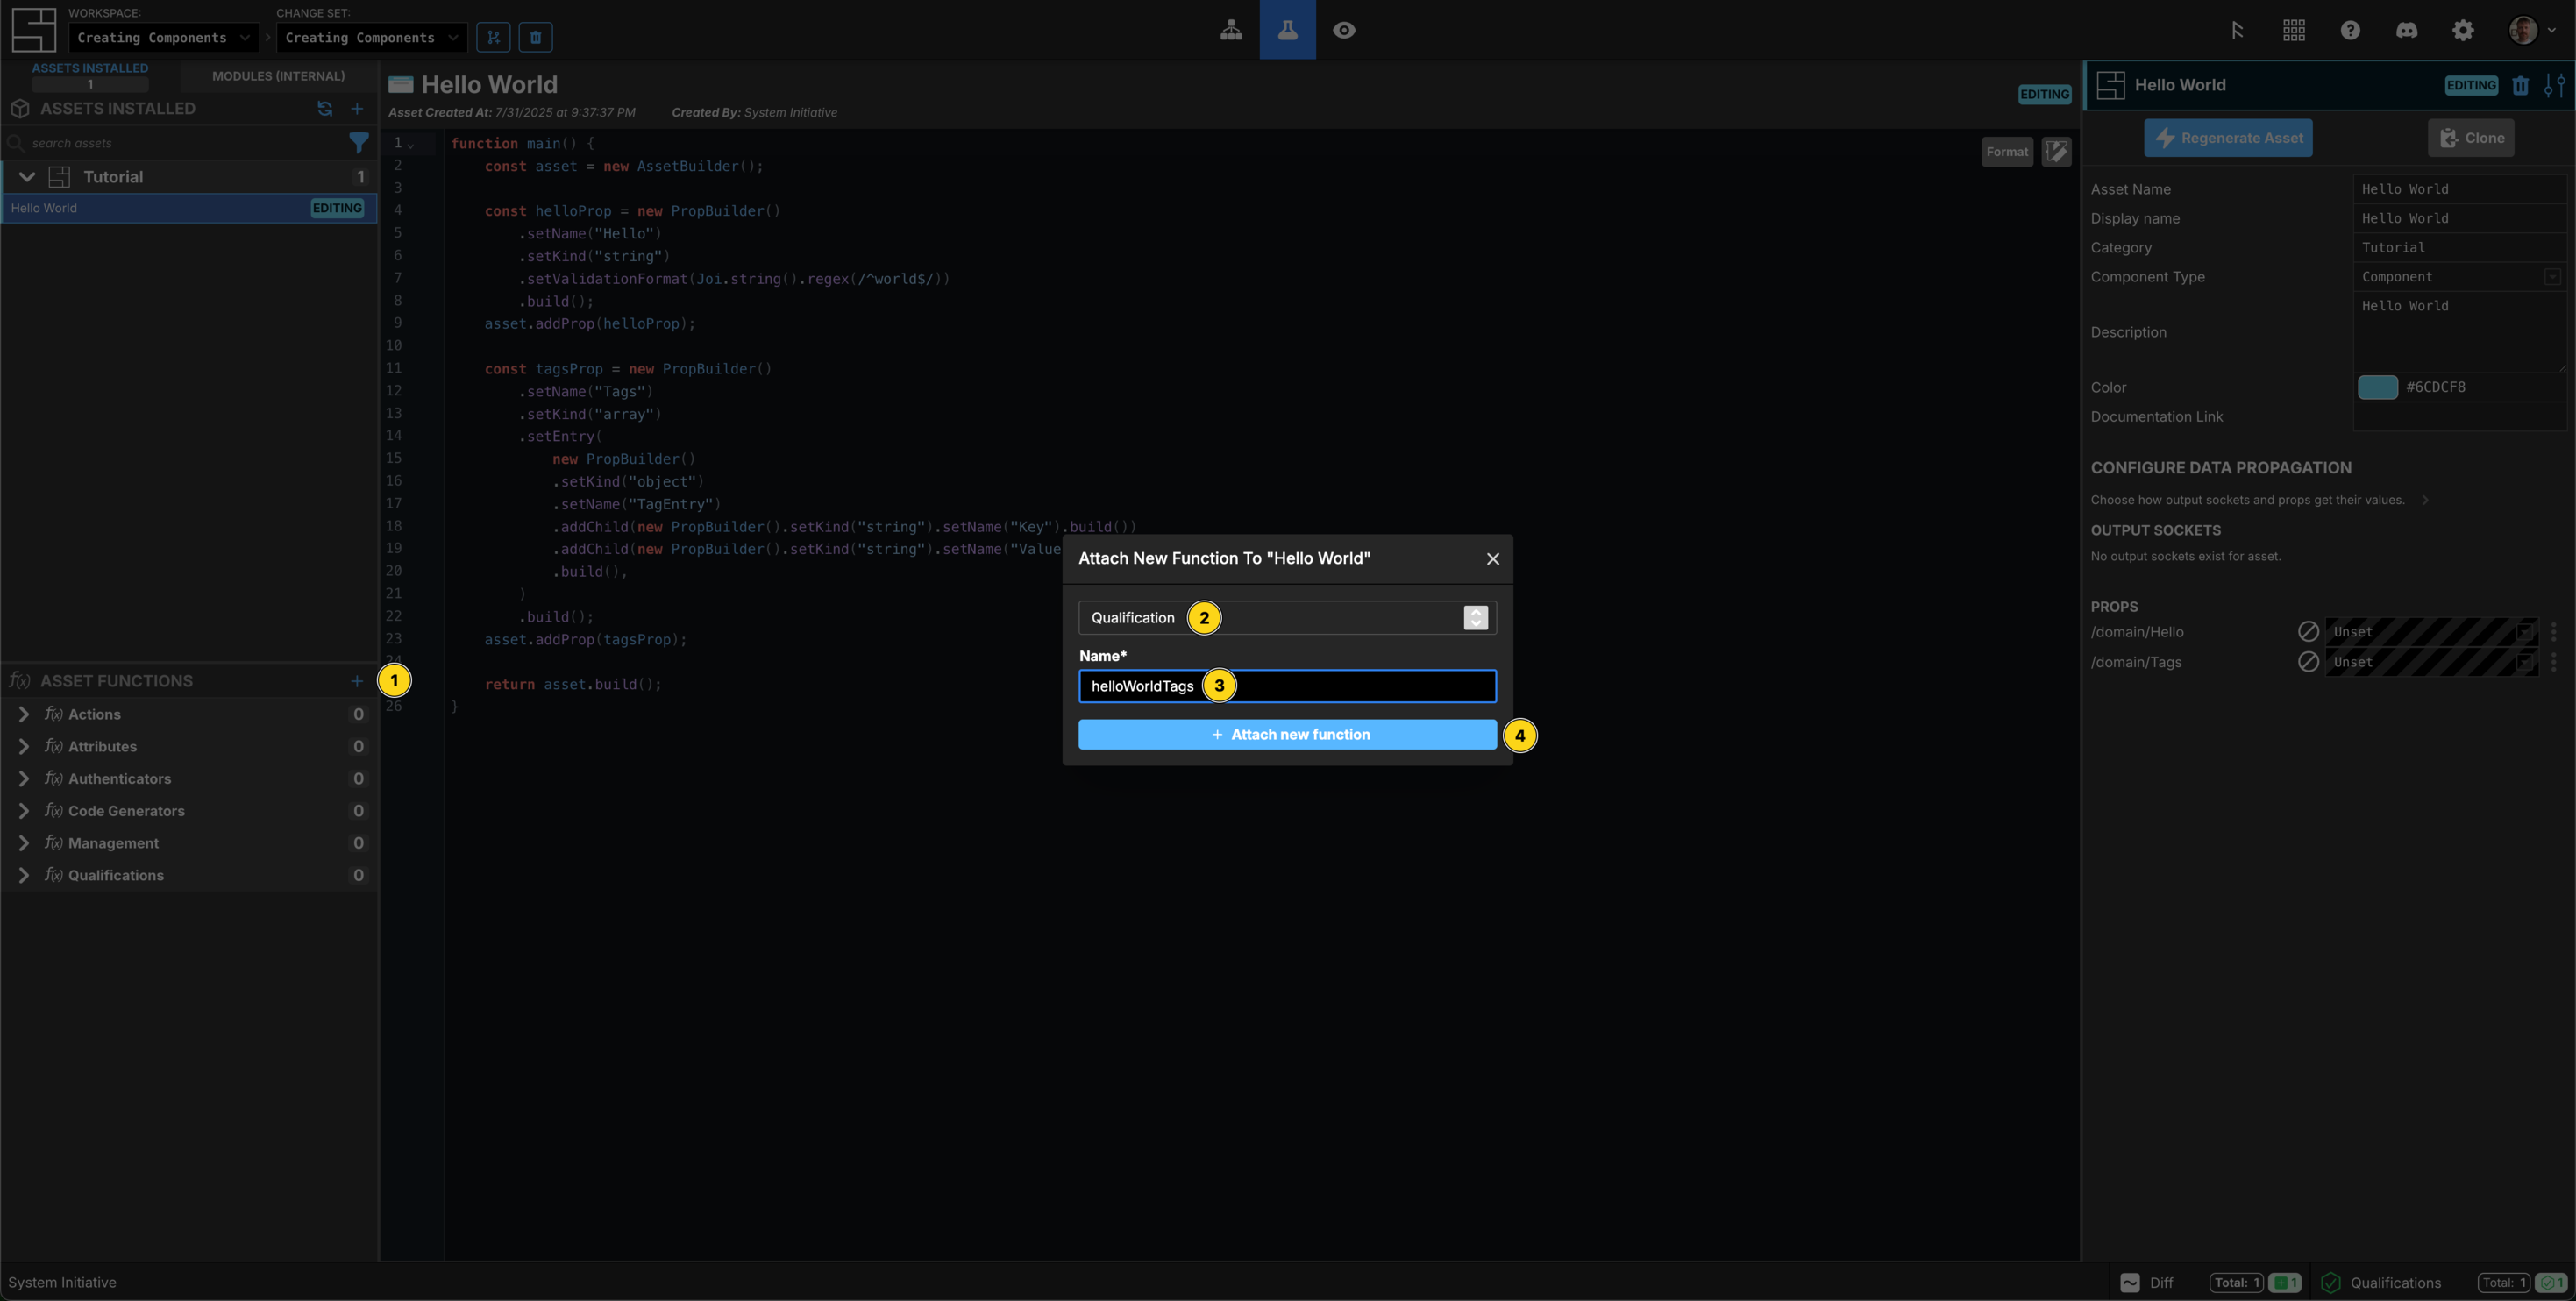Click the color swatch #6CDCF8
The image size is (2576, 1301).
pyautogui.click(x=2378, y=387)
